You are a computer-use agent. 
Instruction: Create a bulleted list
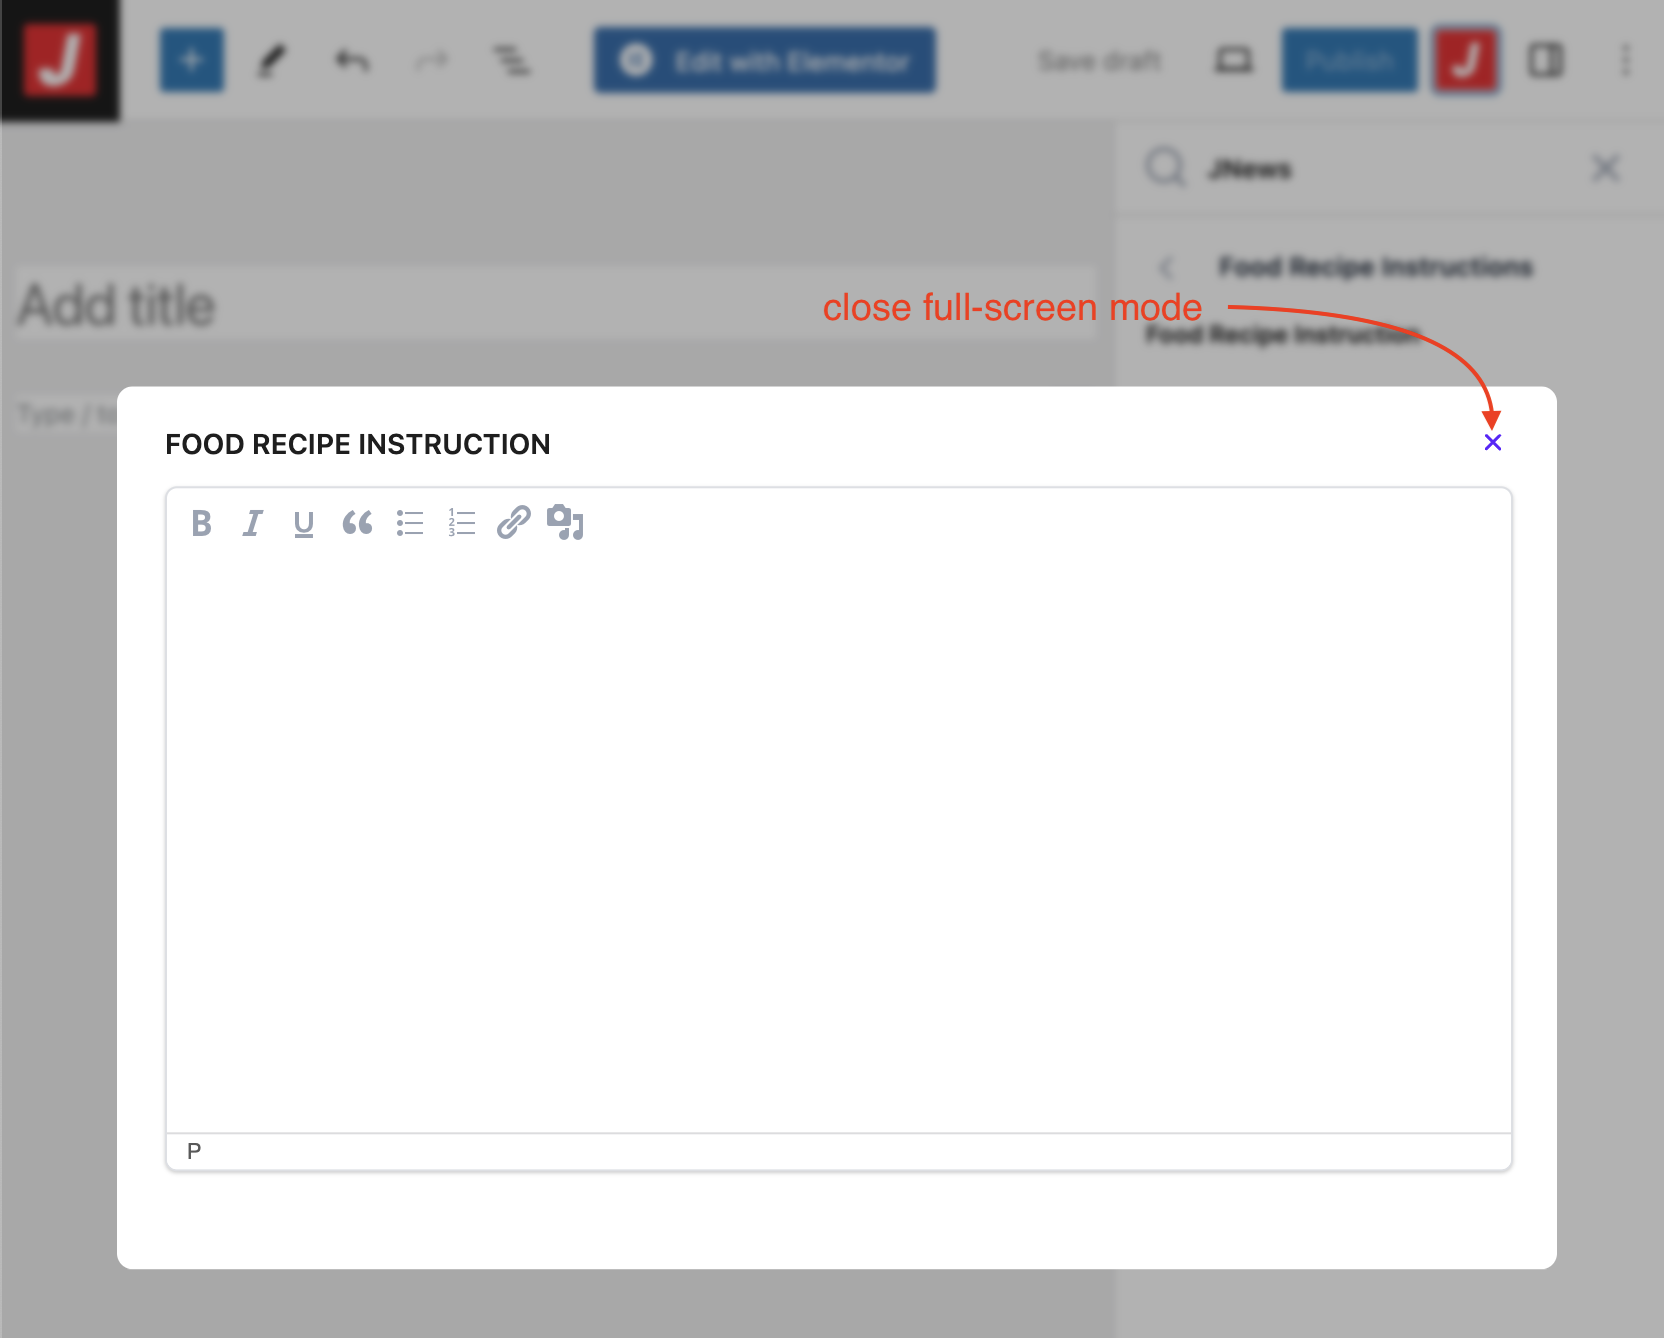click(x=410, y=523)
